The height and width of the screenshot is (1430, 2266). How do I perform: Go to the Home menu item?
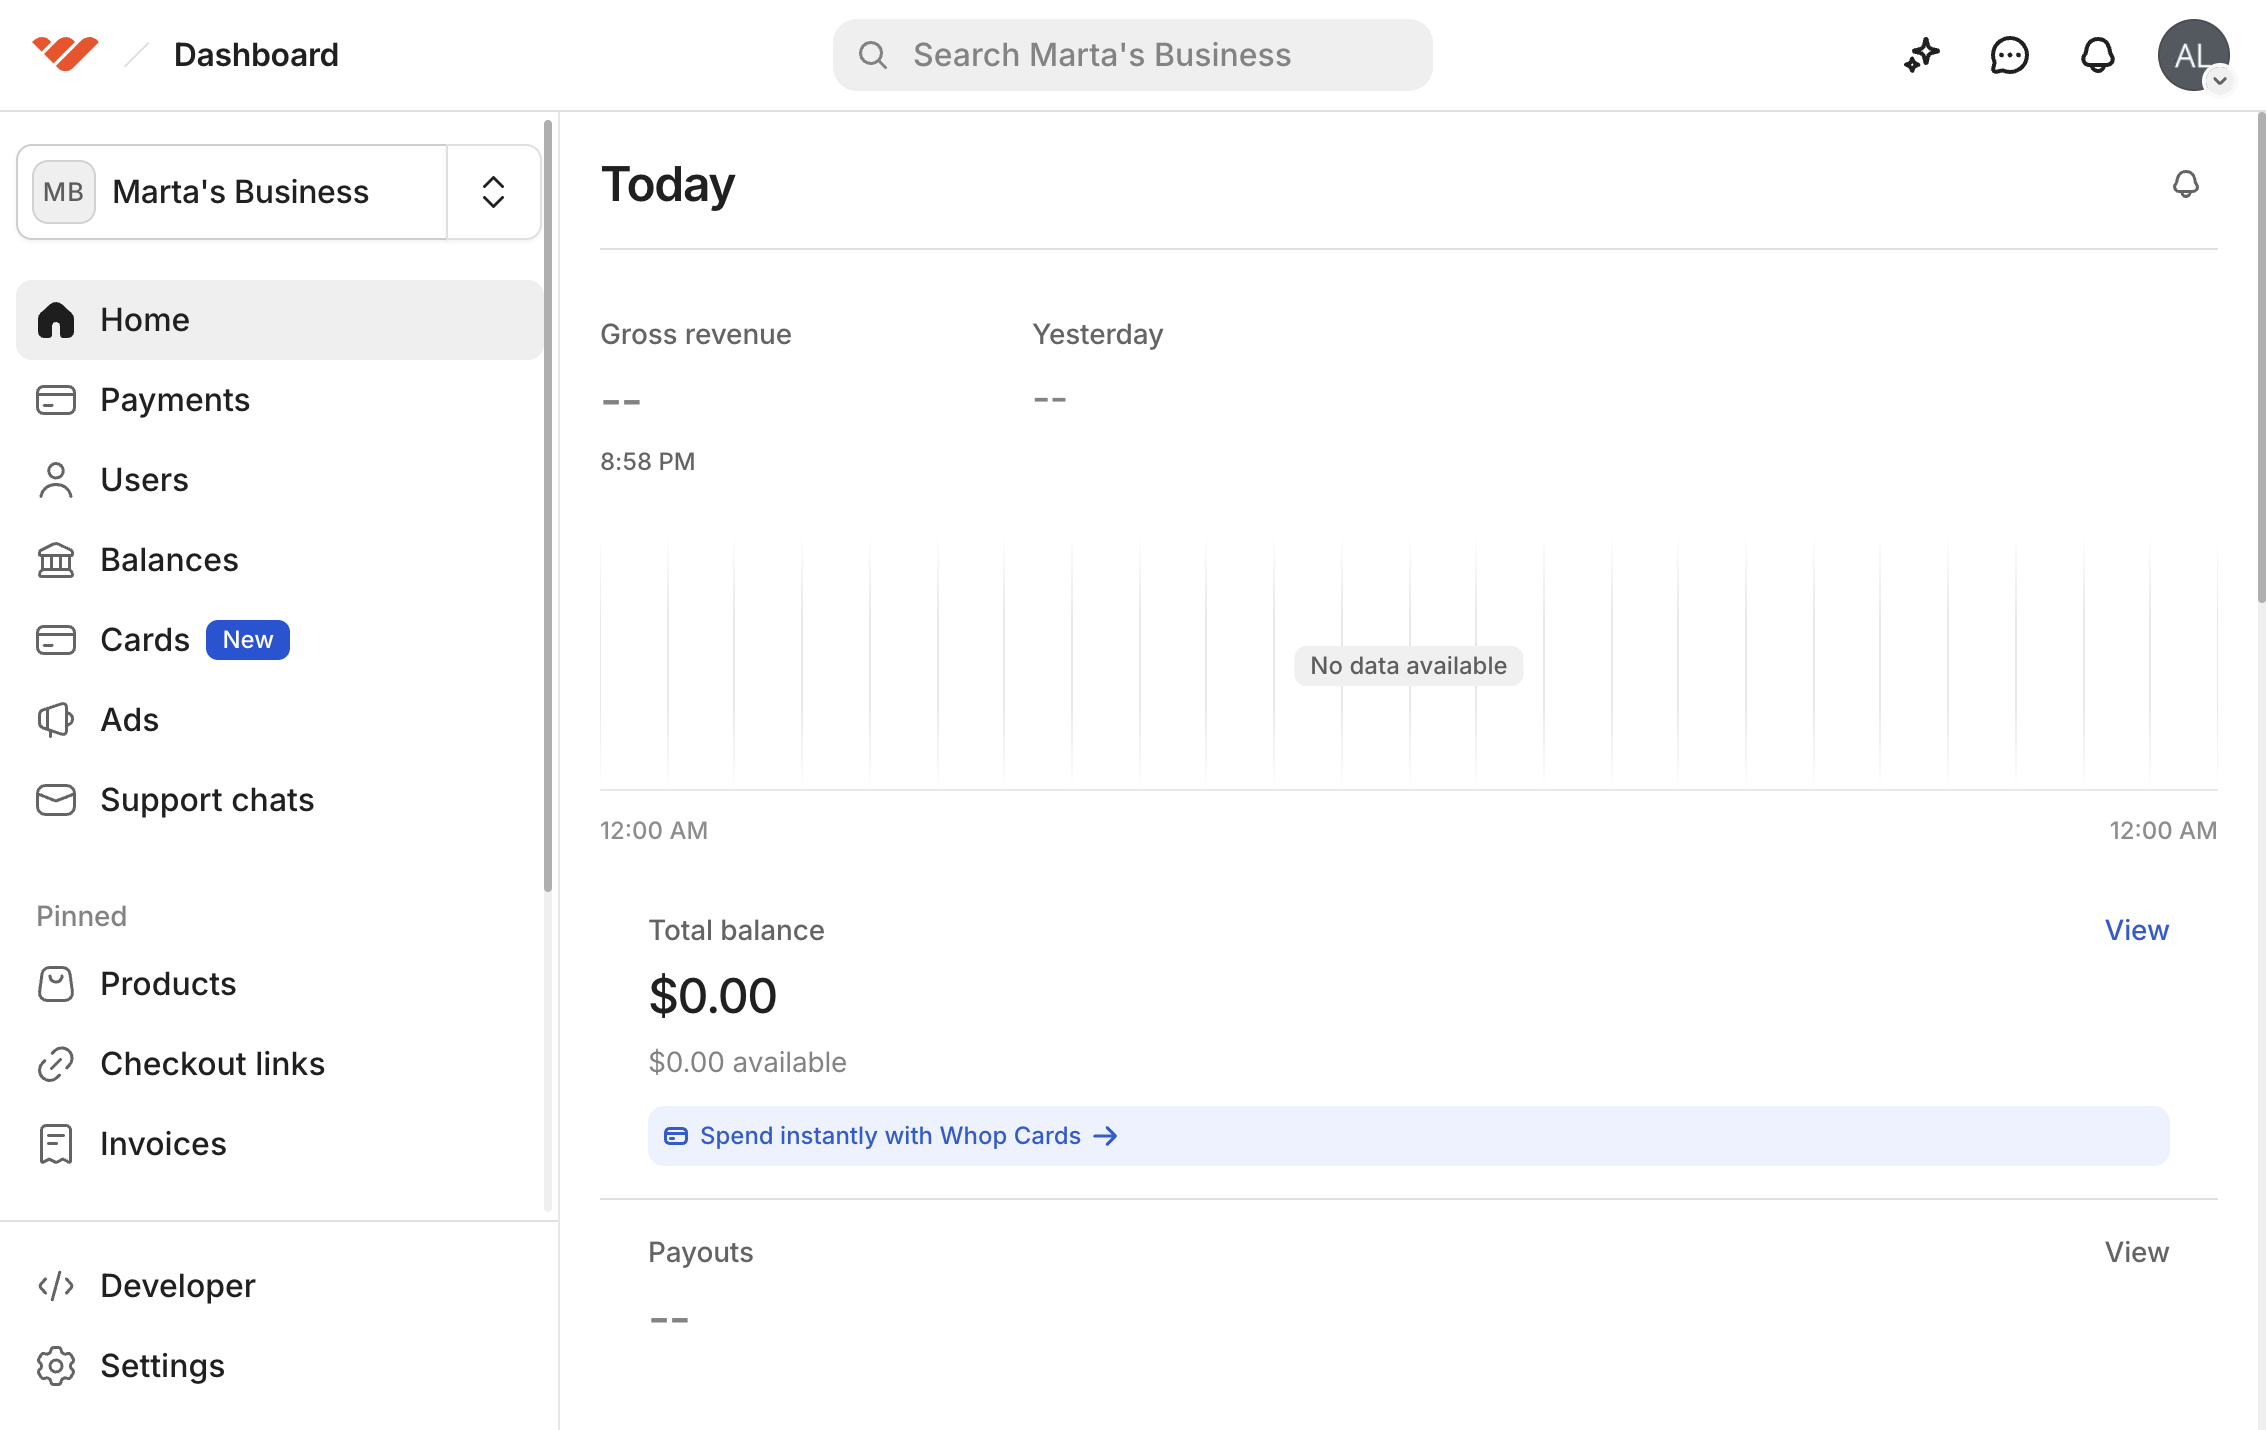[279, 320]
